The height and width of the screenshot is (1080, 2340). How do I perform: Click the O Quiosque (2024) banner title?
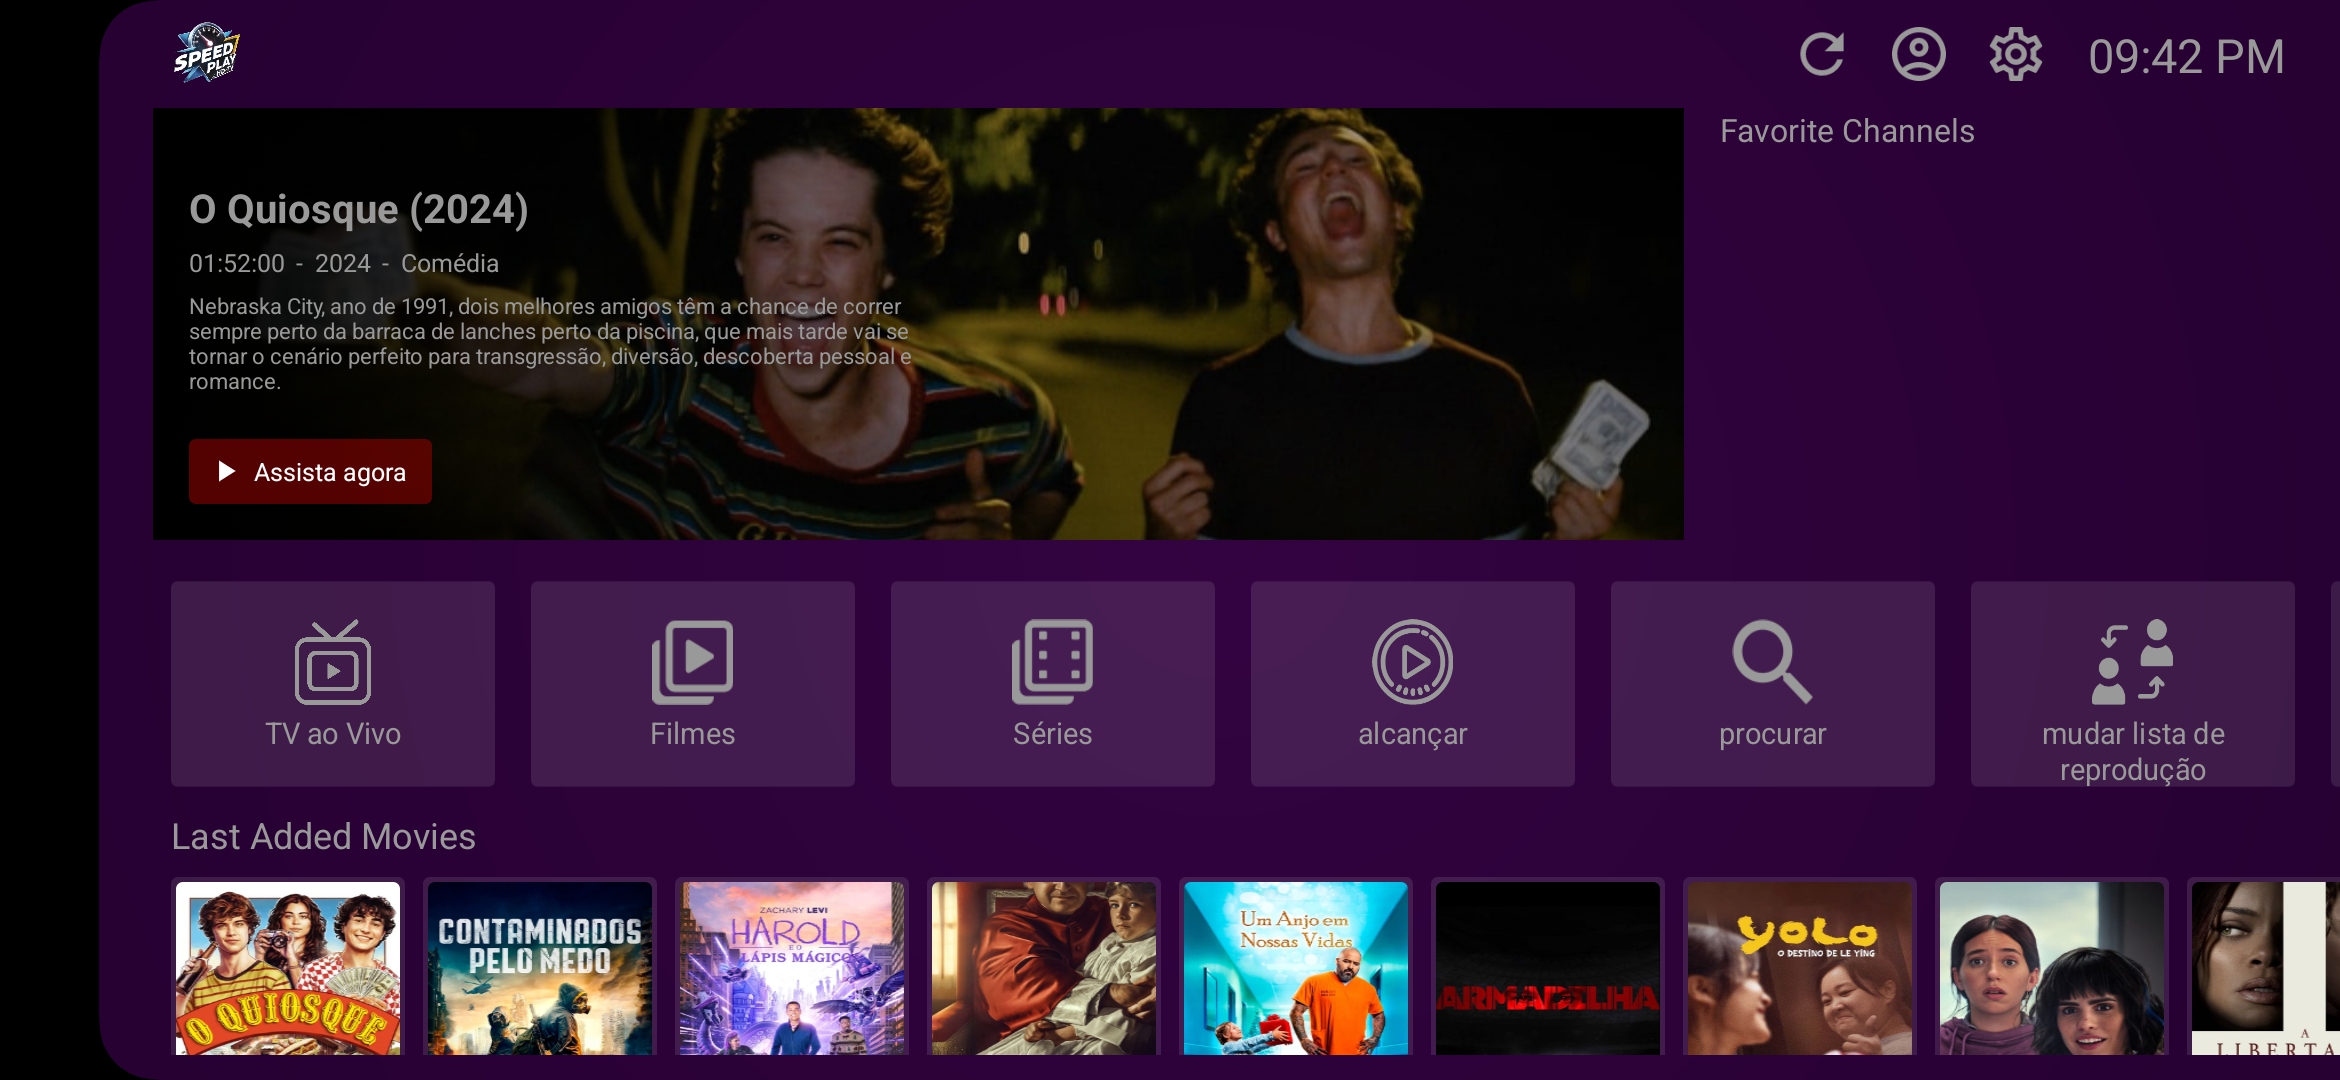pos(359,210)
